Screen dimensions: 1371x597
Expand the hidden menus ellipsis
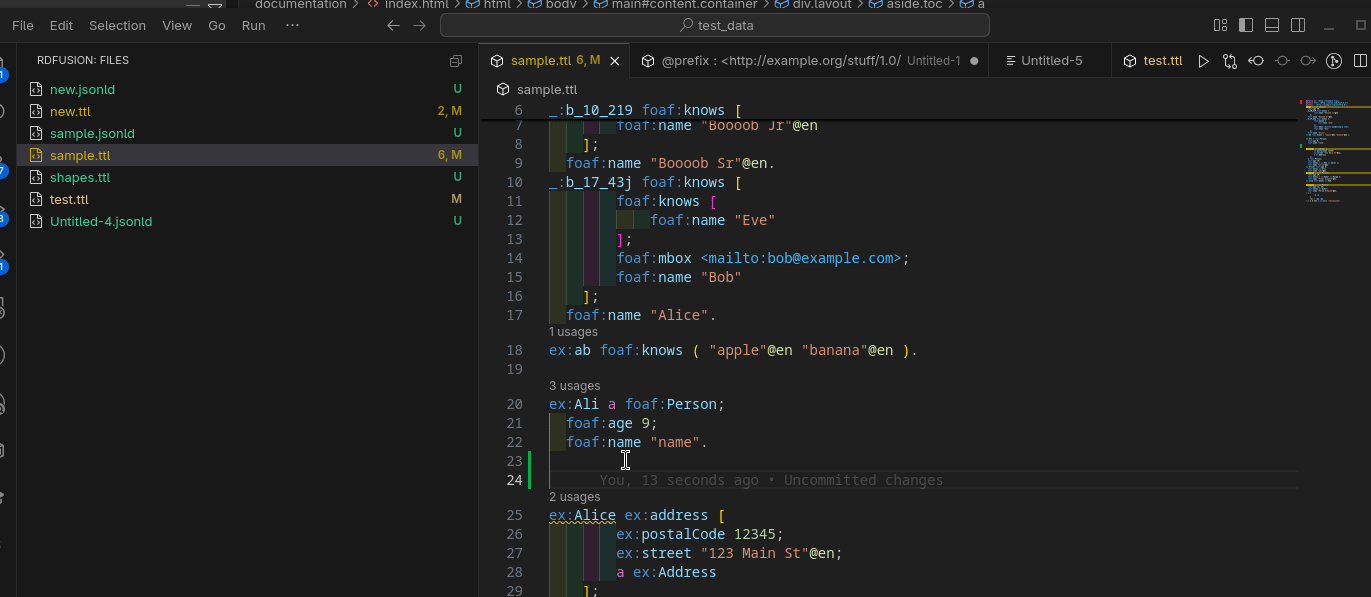pos(291,25)
